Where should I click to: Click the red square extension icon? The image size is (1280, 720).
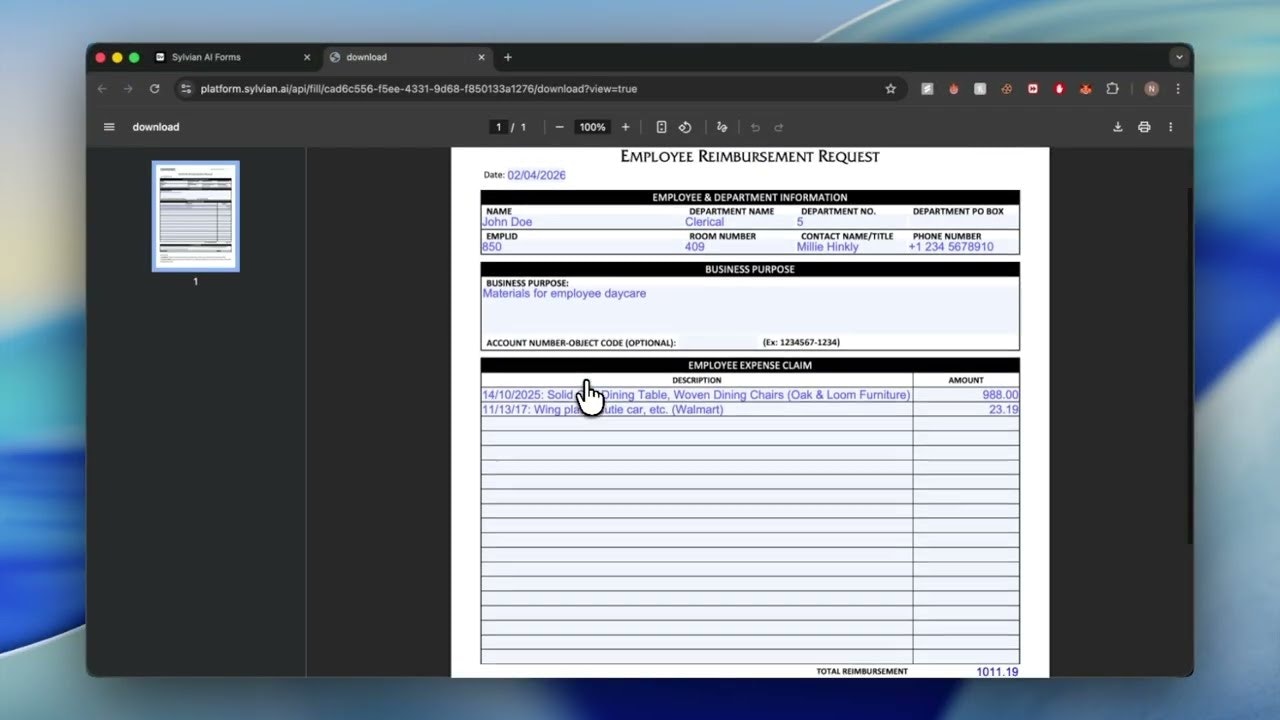pos(1033,89)
